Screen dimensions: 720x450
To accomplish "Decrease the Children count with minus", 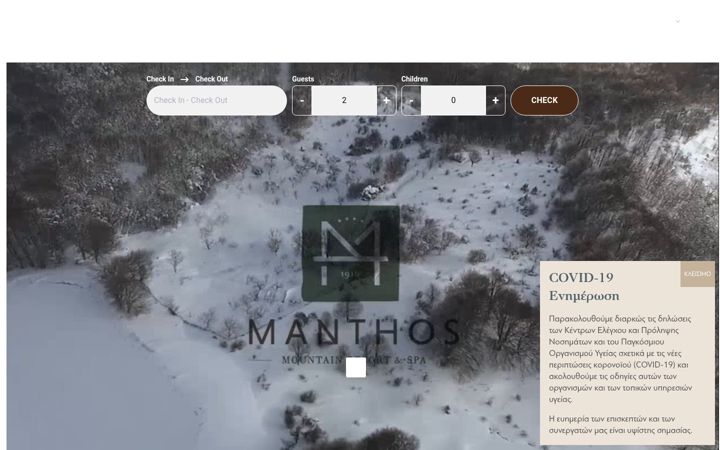I will pos(411,100).
